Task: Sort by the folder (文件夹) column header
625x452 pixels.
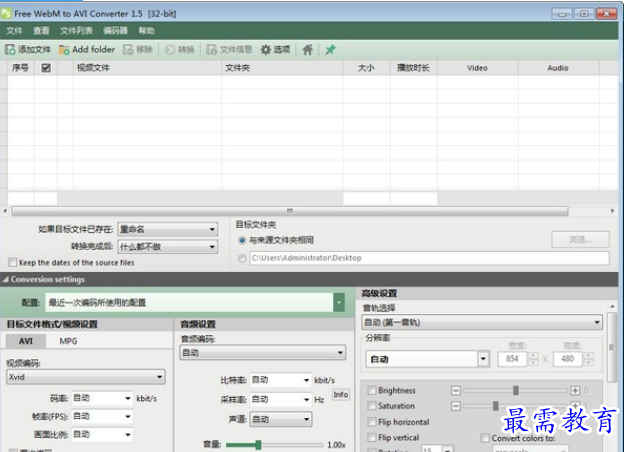Action: pyautogui.click(x=282, y=68)
